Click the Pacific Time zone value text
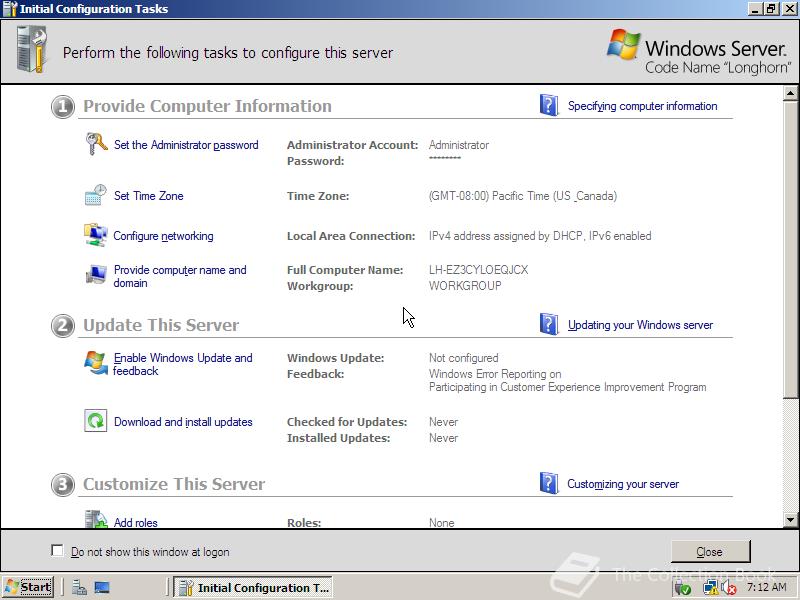 click(522, 196)
